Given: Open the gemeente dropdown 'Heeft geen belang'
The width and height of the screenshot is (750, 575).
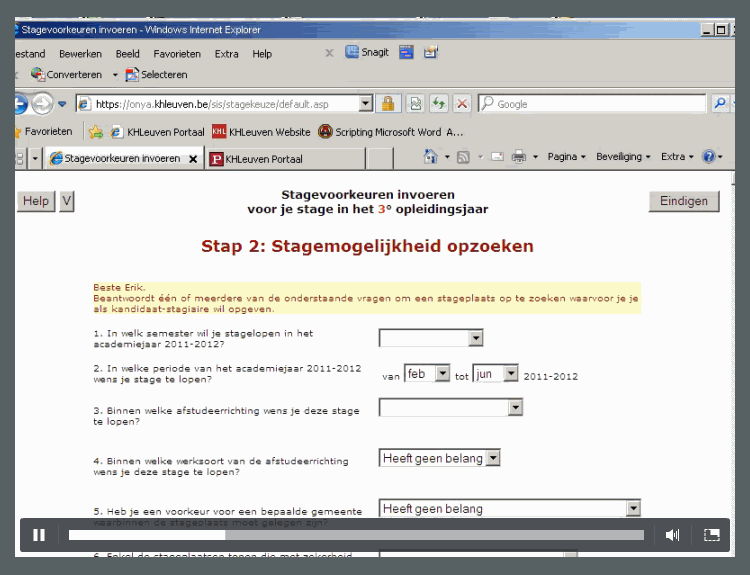Looking at the screenshot, I should 509,509.
